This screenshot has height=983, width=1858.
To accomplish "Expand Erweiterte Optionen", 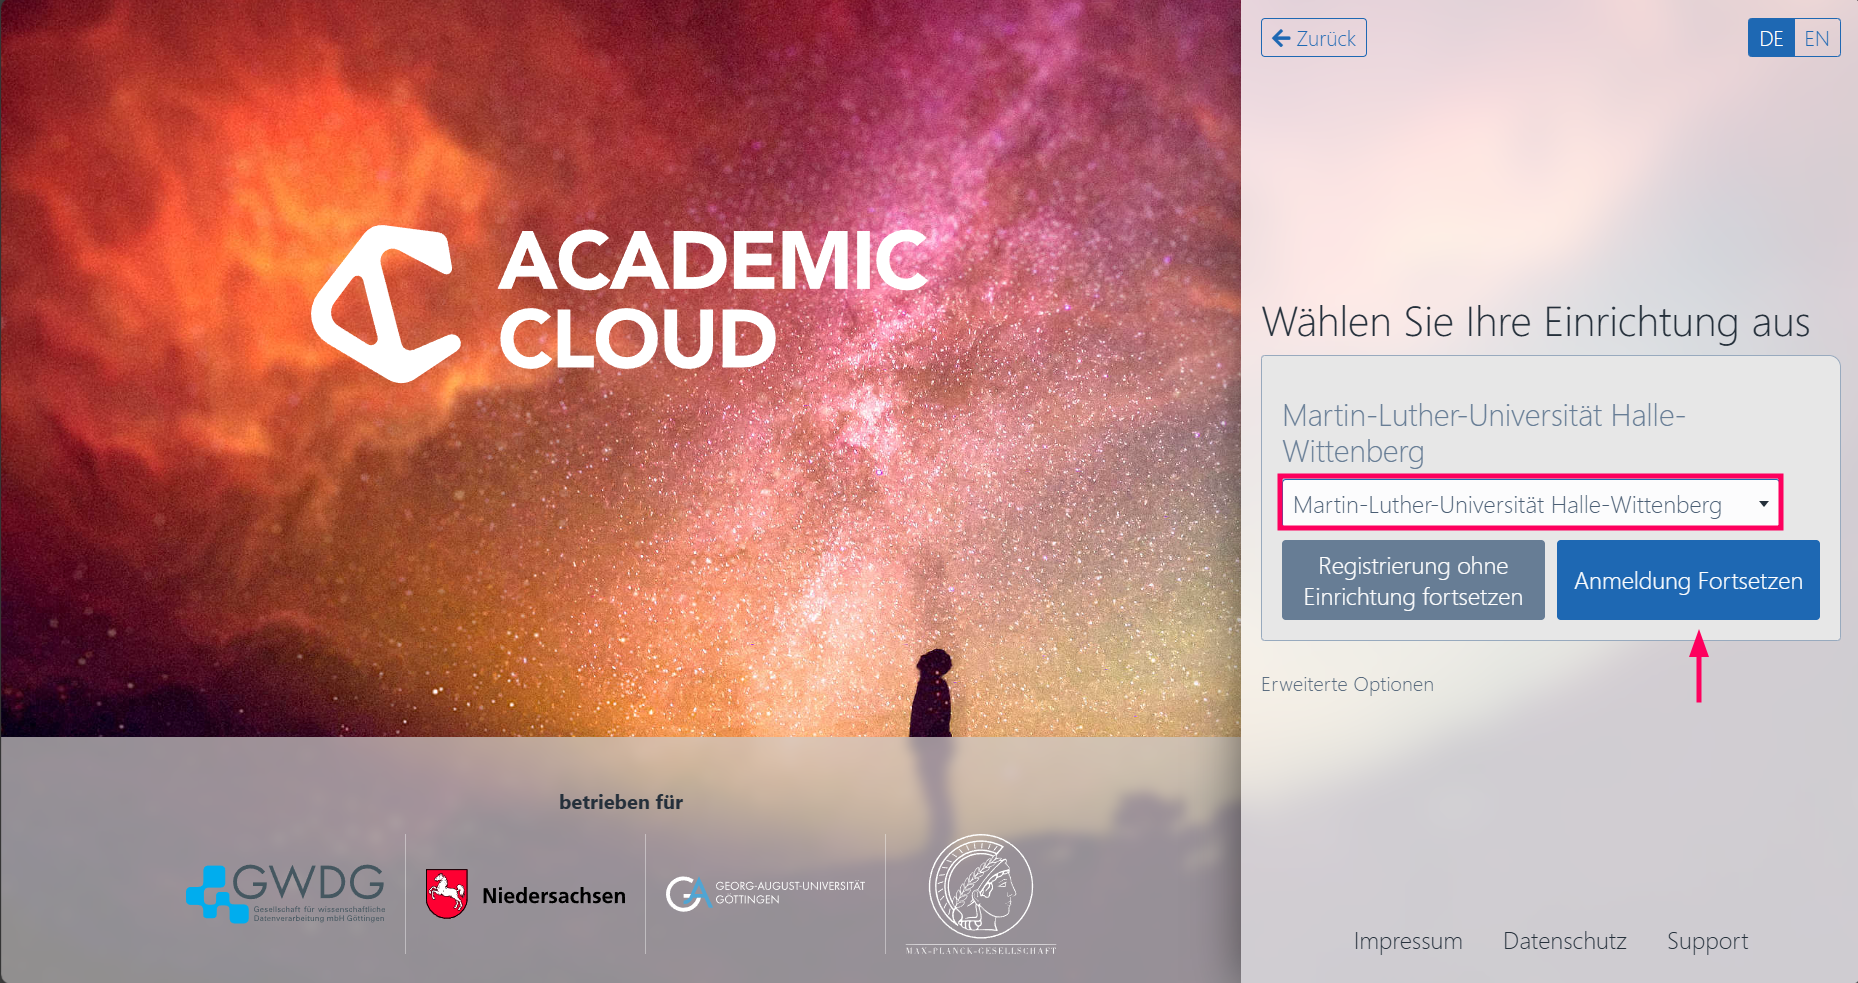I will [x=1347, y=684].
